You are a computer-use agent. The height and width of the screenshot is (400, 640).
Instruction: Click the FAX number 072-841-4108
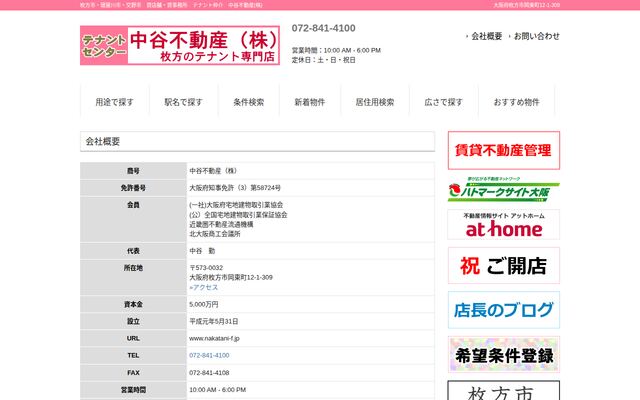pyautogui.click(x=209, y=373)
